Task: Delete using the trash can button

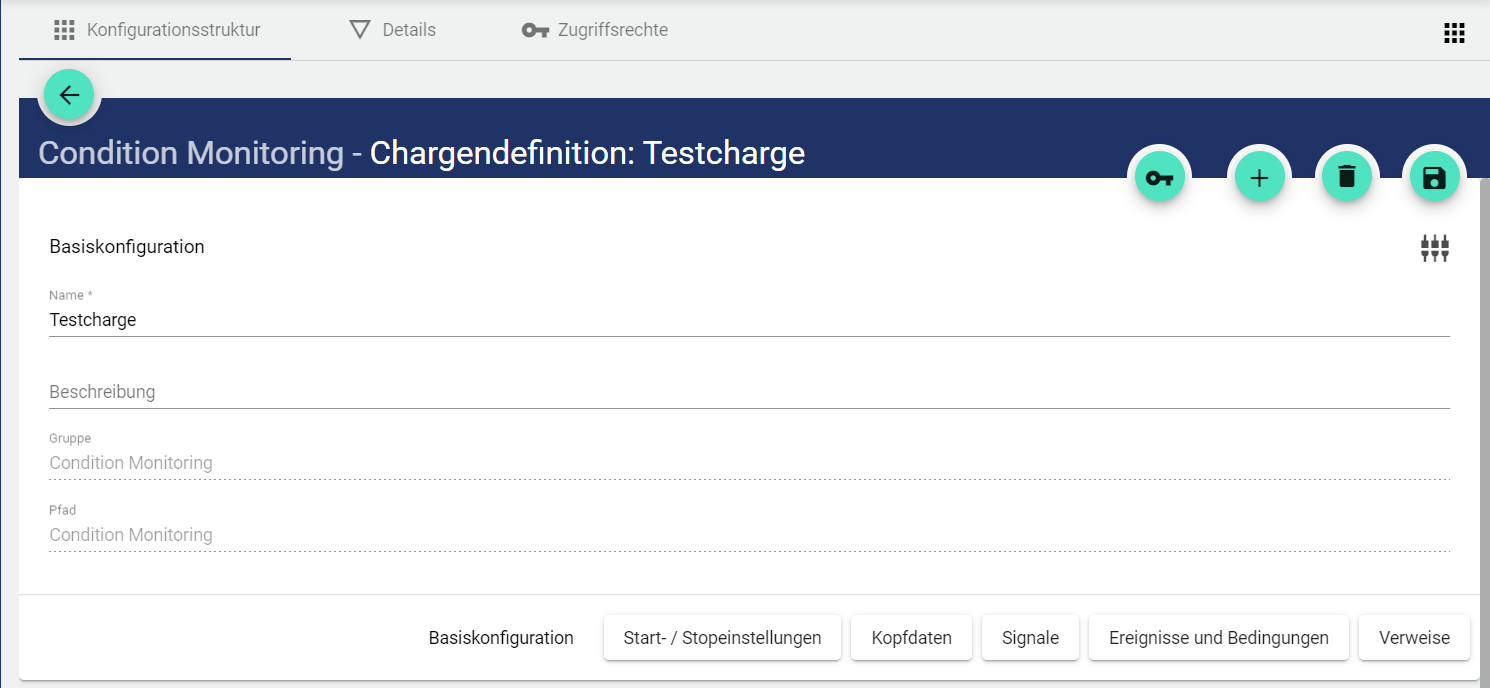Action: (x=1347, y=178)
